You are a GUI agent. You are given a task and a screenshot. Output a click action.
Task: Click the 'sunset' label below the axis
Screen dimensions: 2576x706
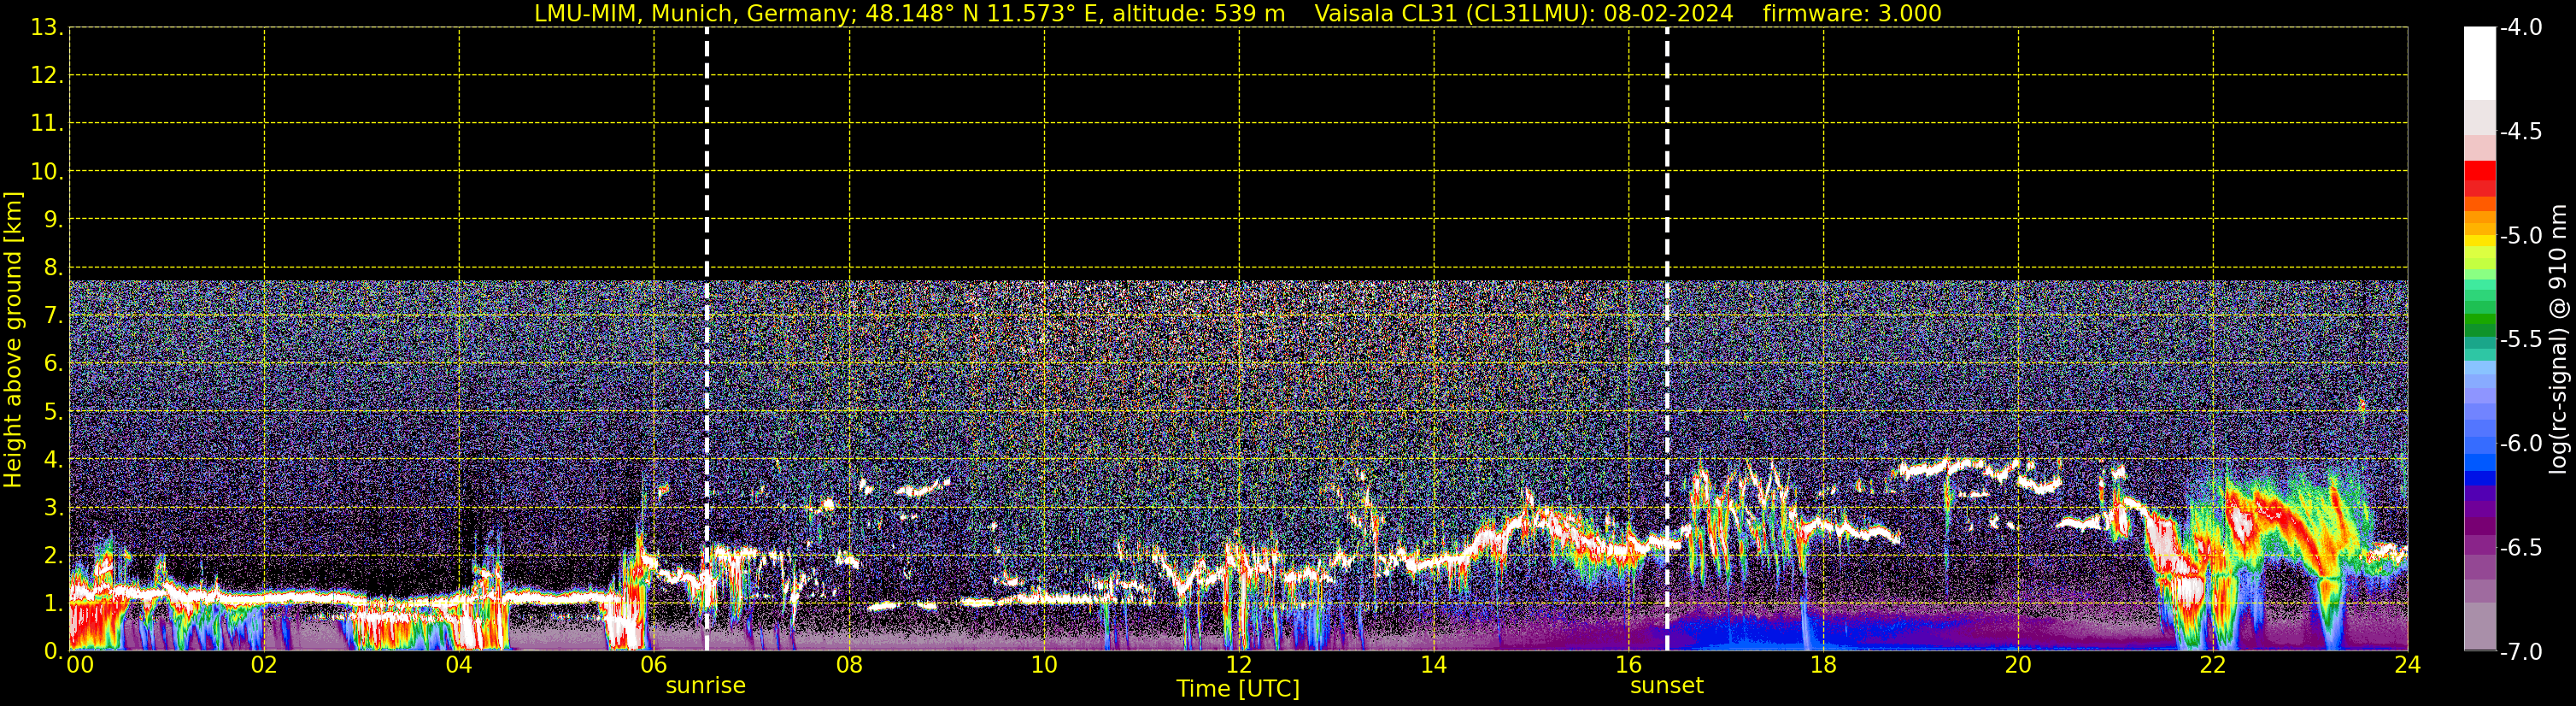[x=1666, y=686]
